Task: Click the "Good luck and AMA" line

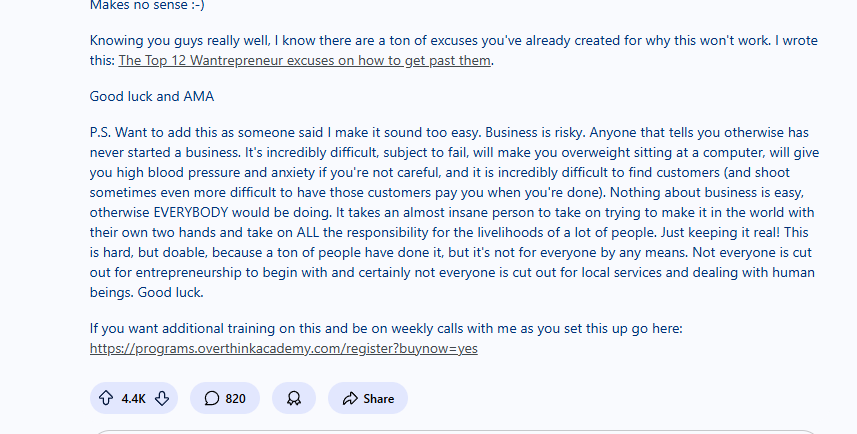Action: pos(151,97)
